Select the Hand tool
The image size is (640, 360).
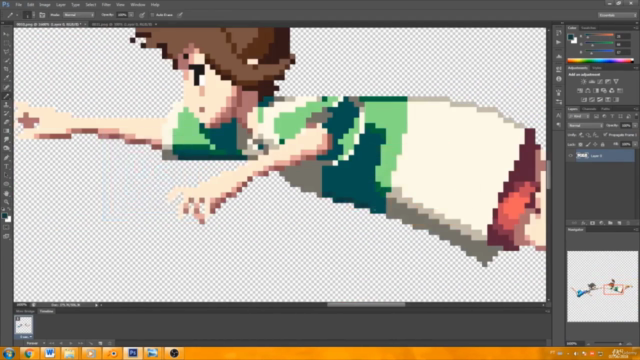click(x=7, y=193)
